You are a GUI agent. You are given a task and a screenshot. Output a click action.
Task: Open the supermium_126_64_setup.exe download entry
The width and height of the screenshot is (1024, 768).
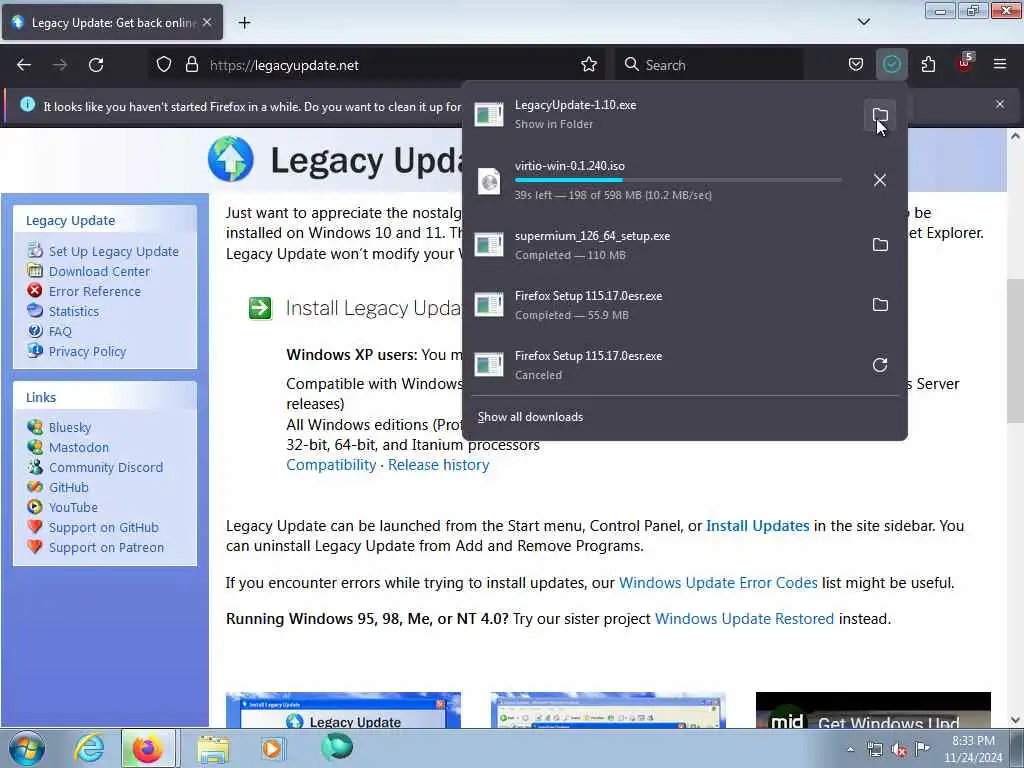click(x=664, y=245)
